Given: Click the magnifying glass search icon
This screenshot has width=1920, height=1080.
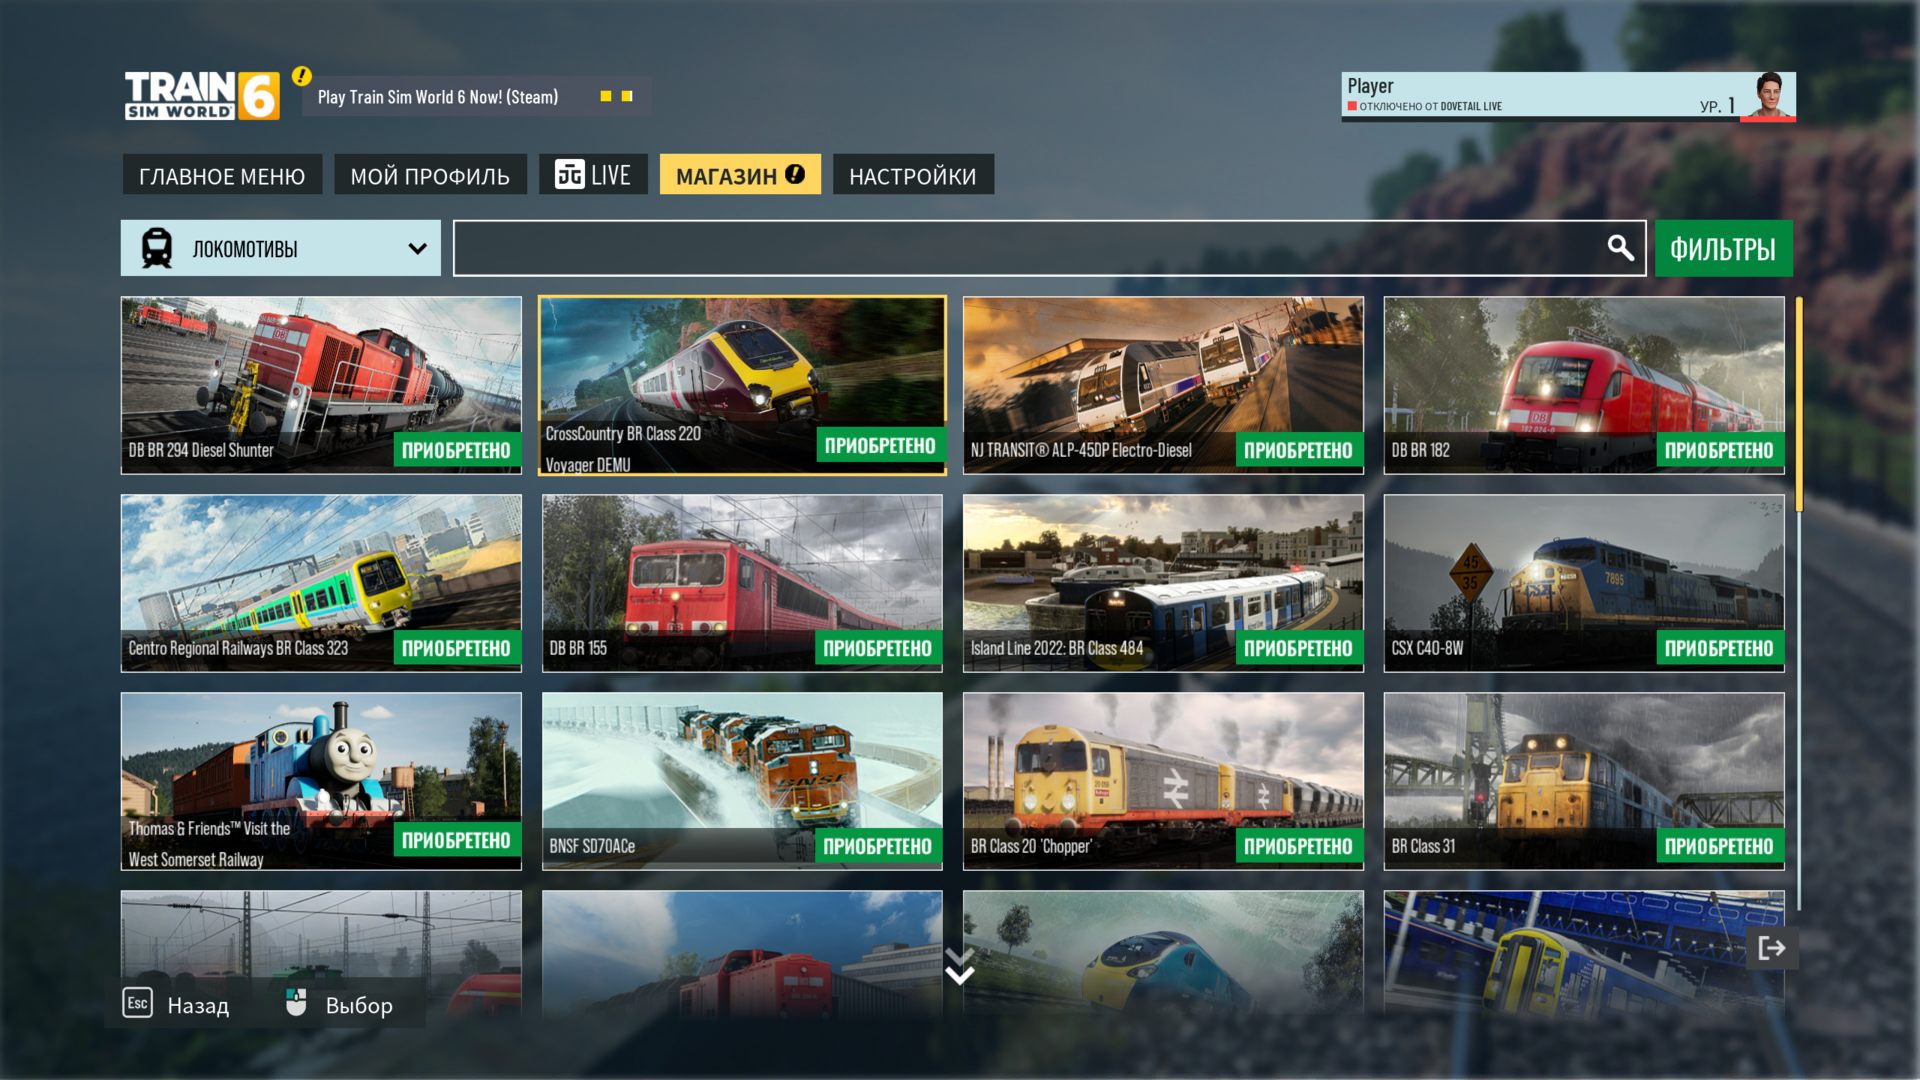Looking at the screenshot, I should [1620, 247].
